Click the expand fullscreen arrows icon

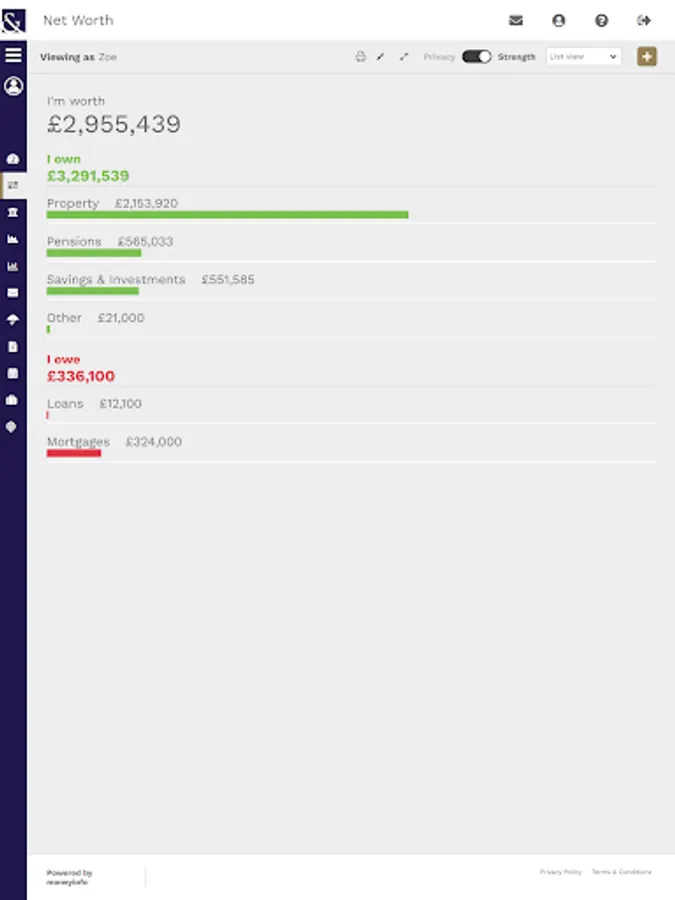pyautogui.click(x=404, y=57)
